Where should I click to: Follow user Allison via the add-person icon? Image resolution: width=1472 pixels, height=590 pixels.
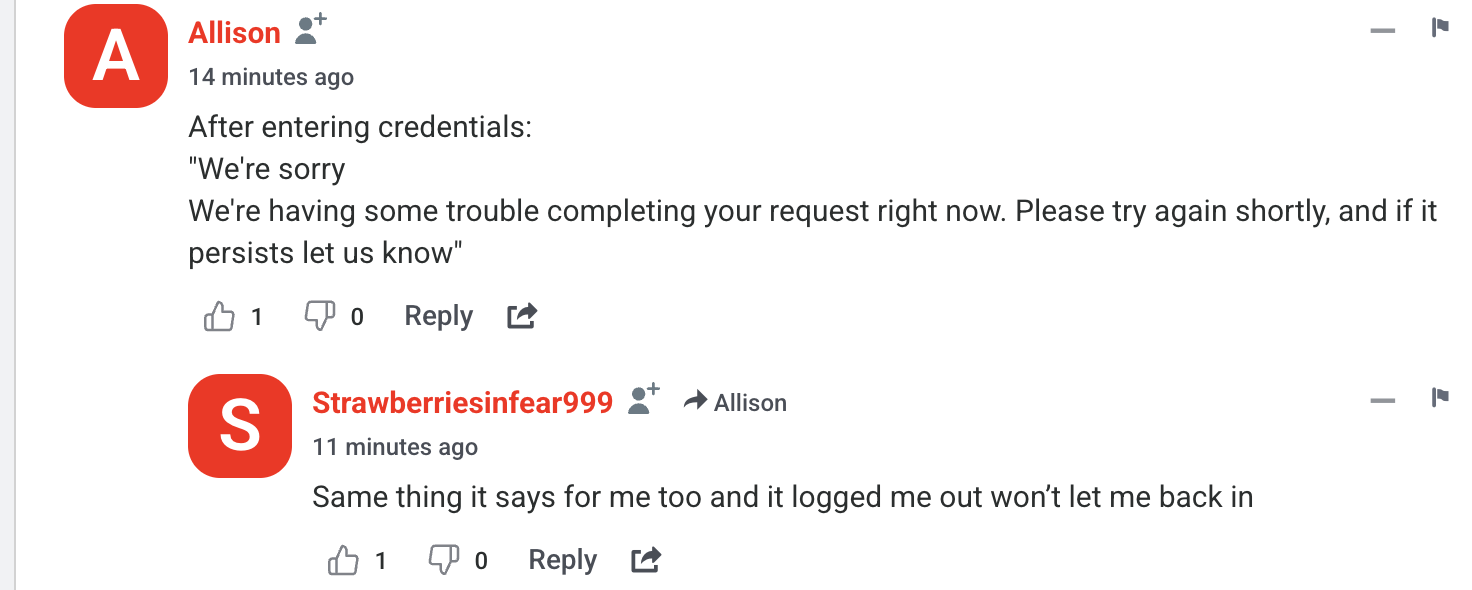[309, 27]
